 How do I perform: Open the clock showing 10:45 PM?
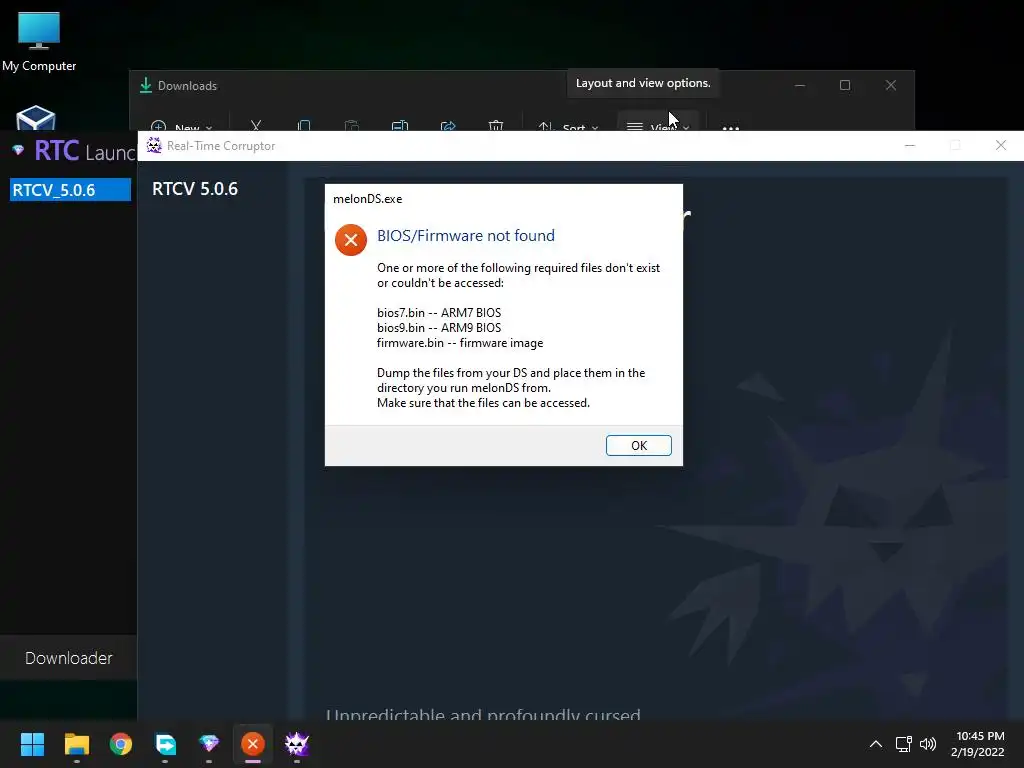click(x=978, y=744)
